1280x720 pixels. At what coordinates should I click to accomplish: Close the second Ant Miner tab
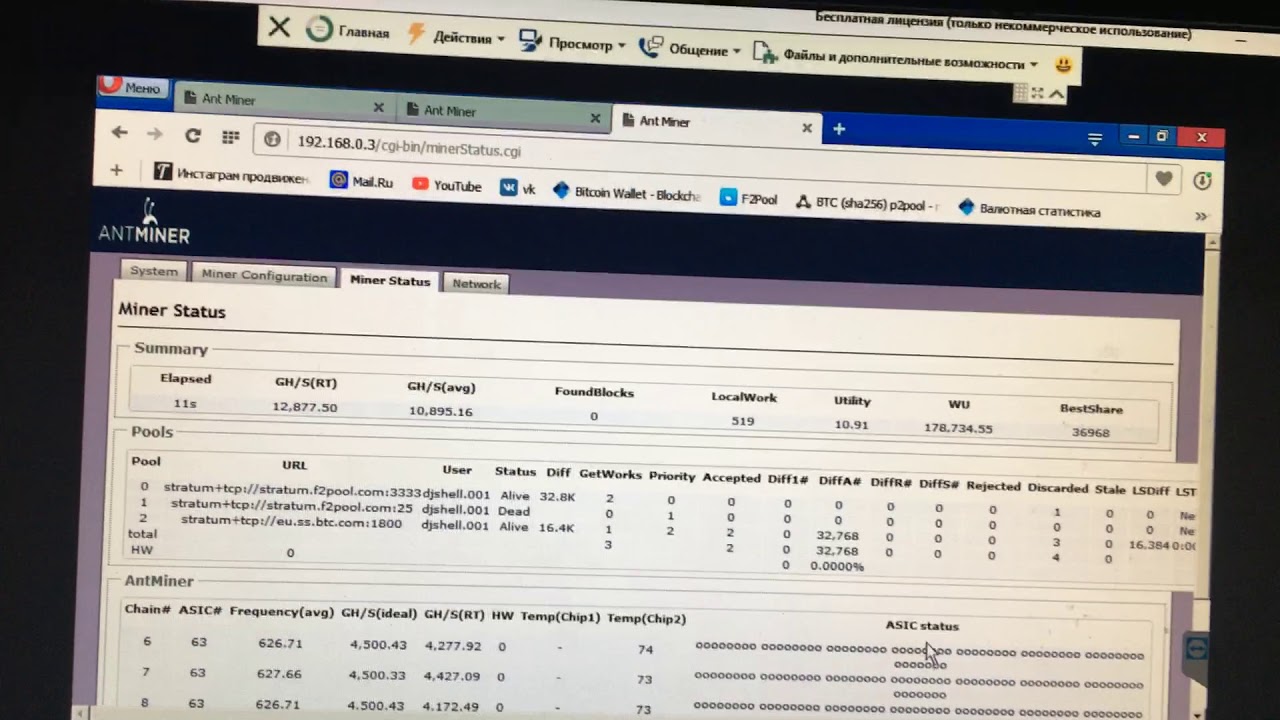(x=595, y=118)
